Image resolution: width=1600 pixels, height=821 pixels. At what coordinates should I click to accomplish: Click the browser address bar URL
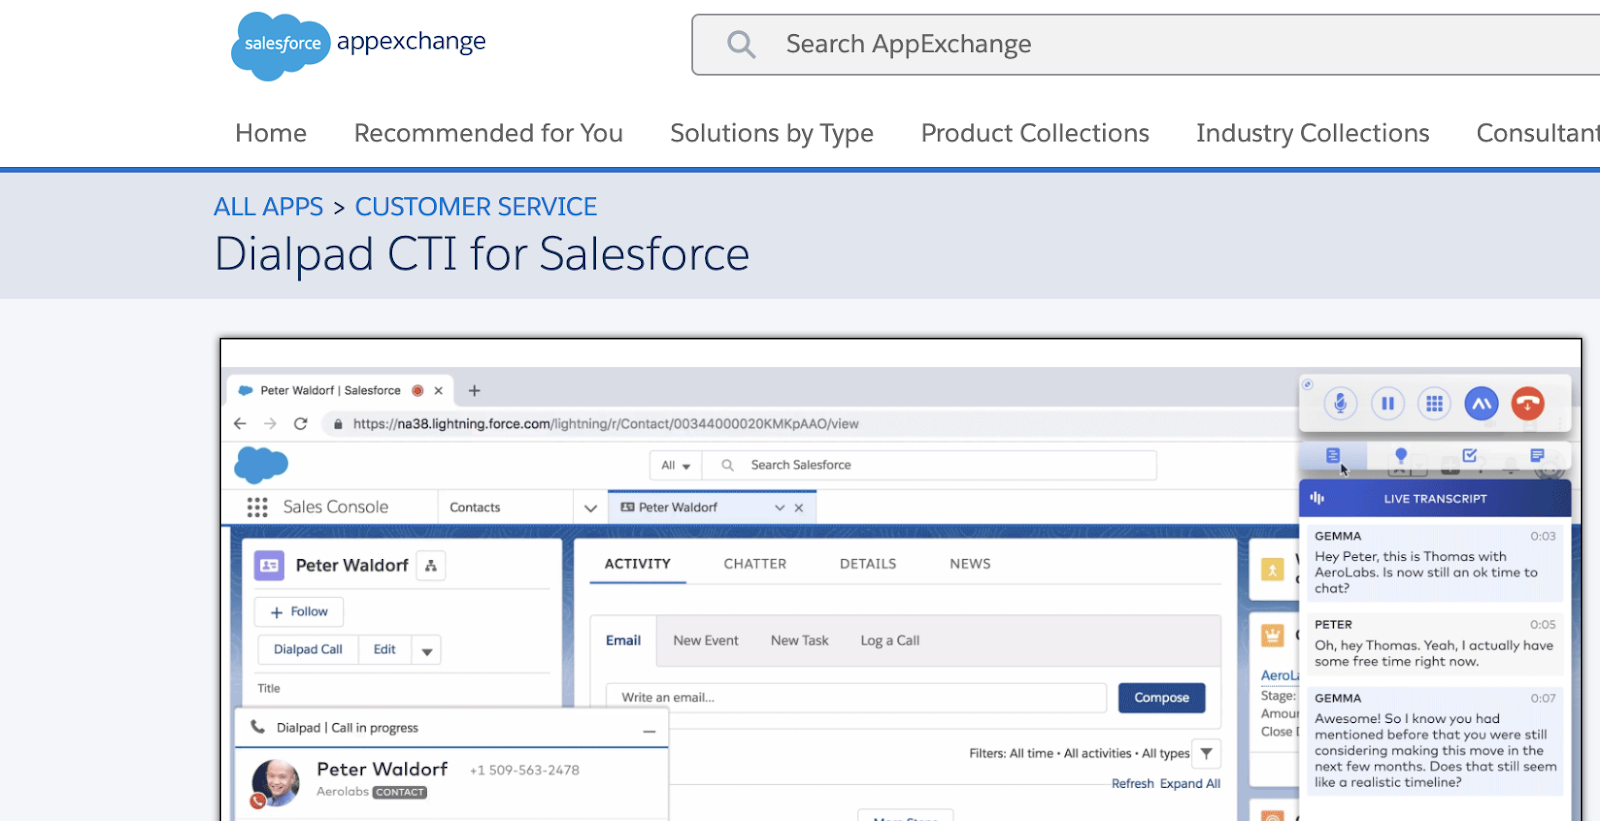(606, 424)
